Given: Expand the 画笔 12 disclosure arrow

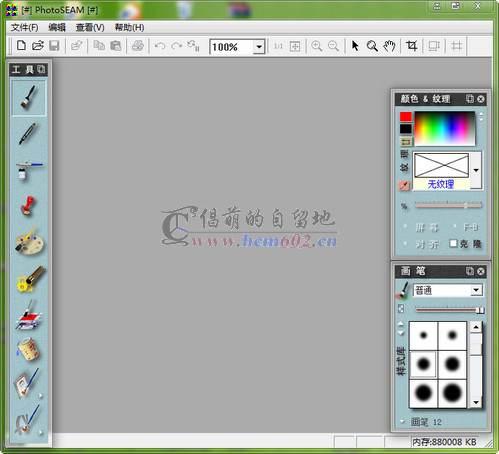Looking at the screenshot, I should pos(402,422).
